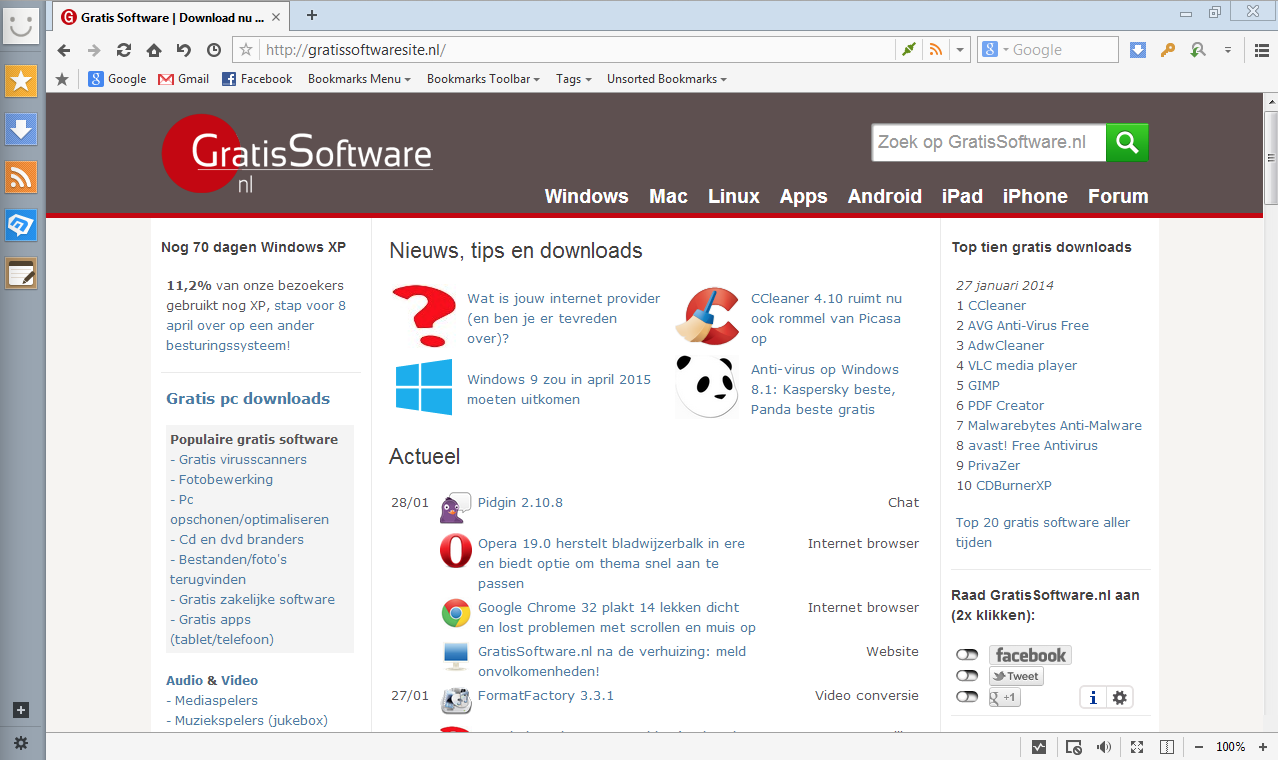1278x760 pixels.
Task: Open the Downloads panel in the sidebar
Action: tap(21, 129)
